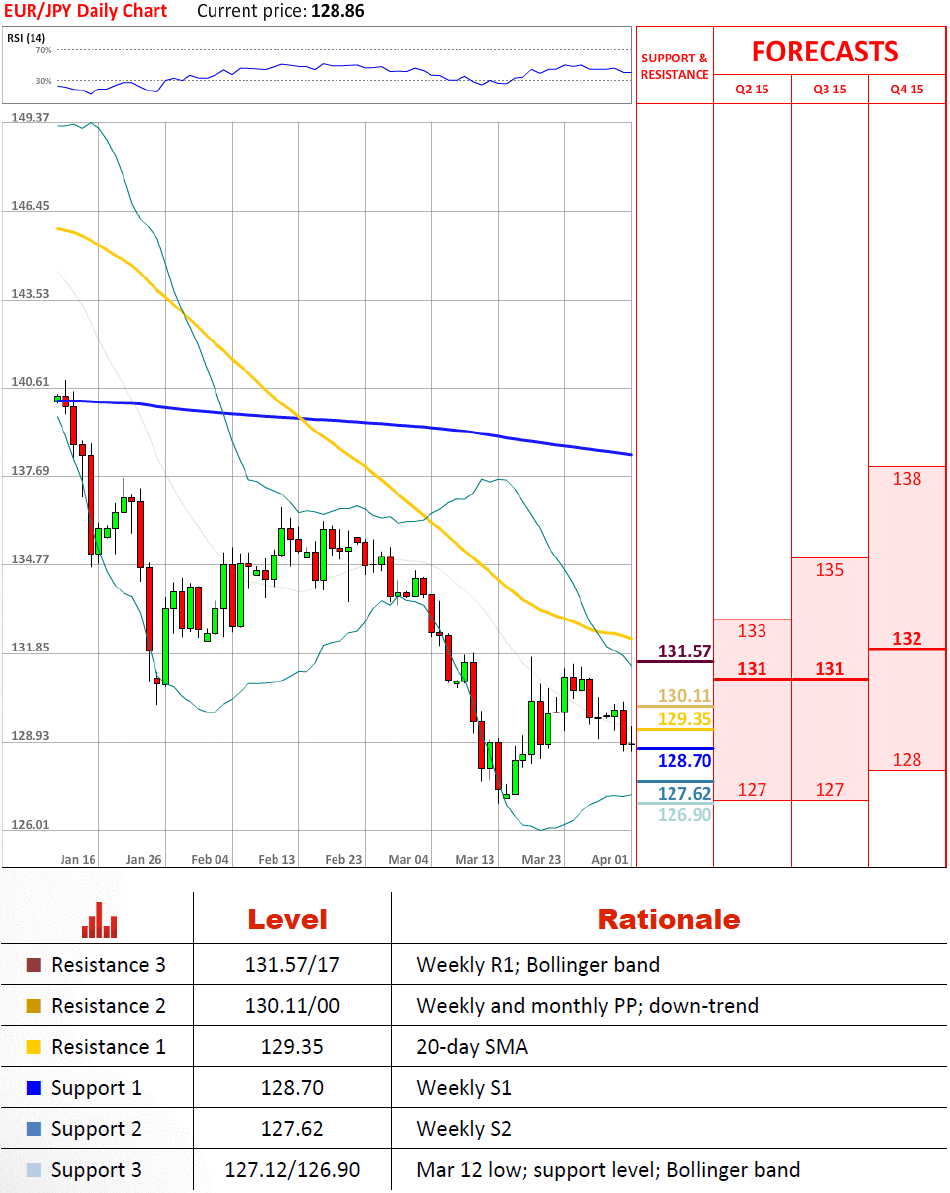Image resolution: width=950 pixels, height=1193 pixels.
Task: Click the Q2 forecast low value 127
Action: [x=751, y=790]
